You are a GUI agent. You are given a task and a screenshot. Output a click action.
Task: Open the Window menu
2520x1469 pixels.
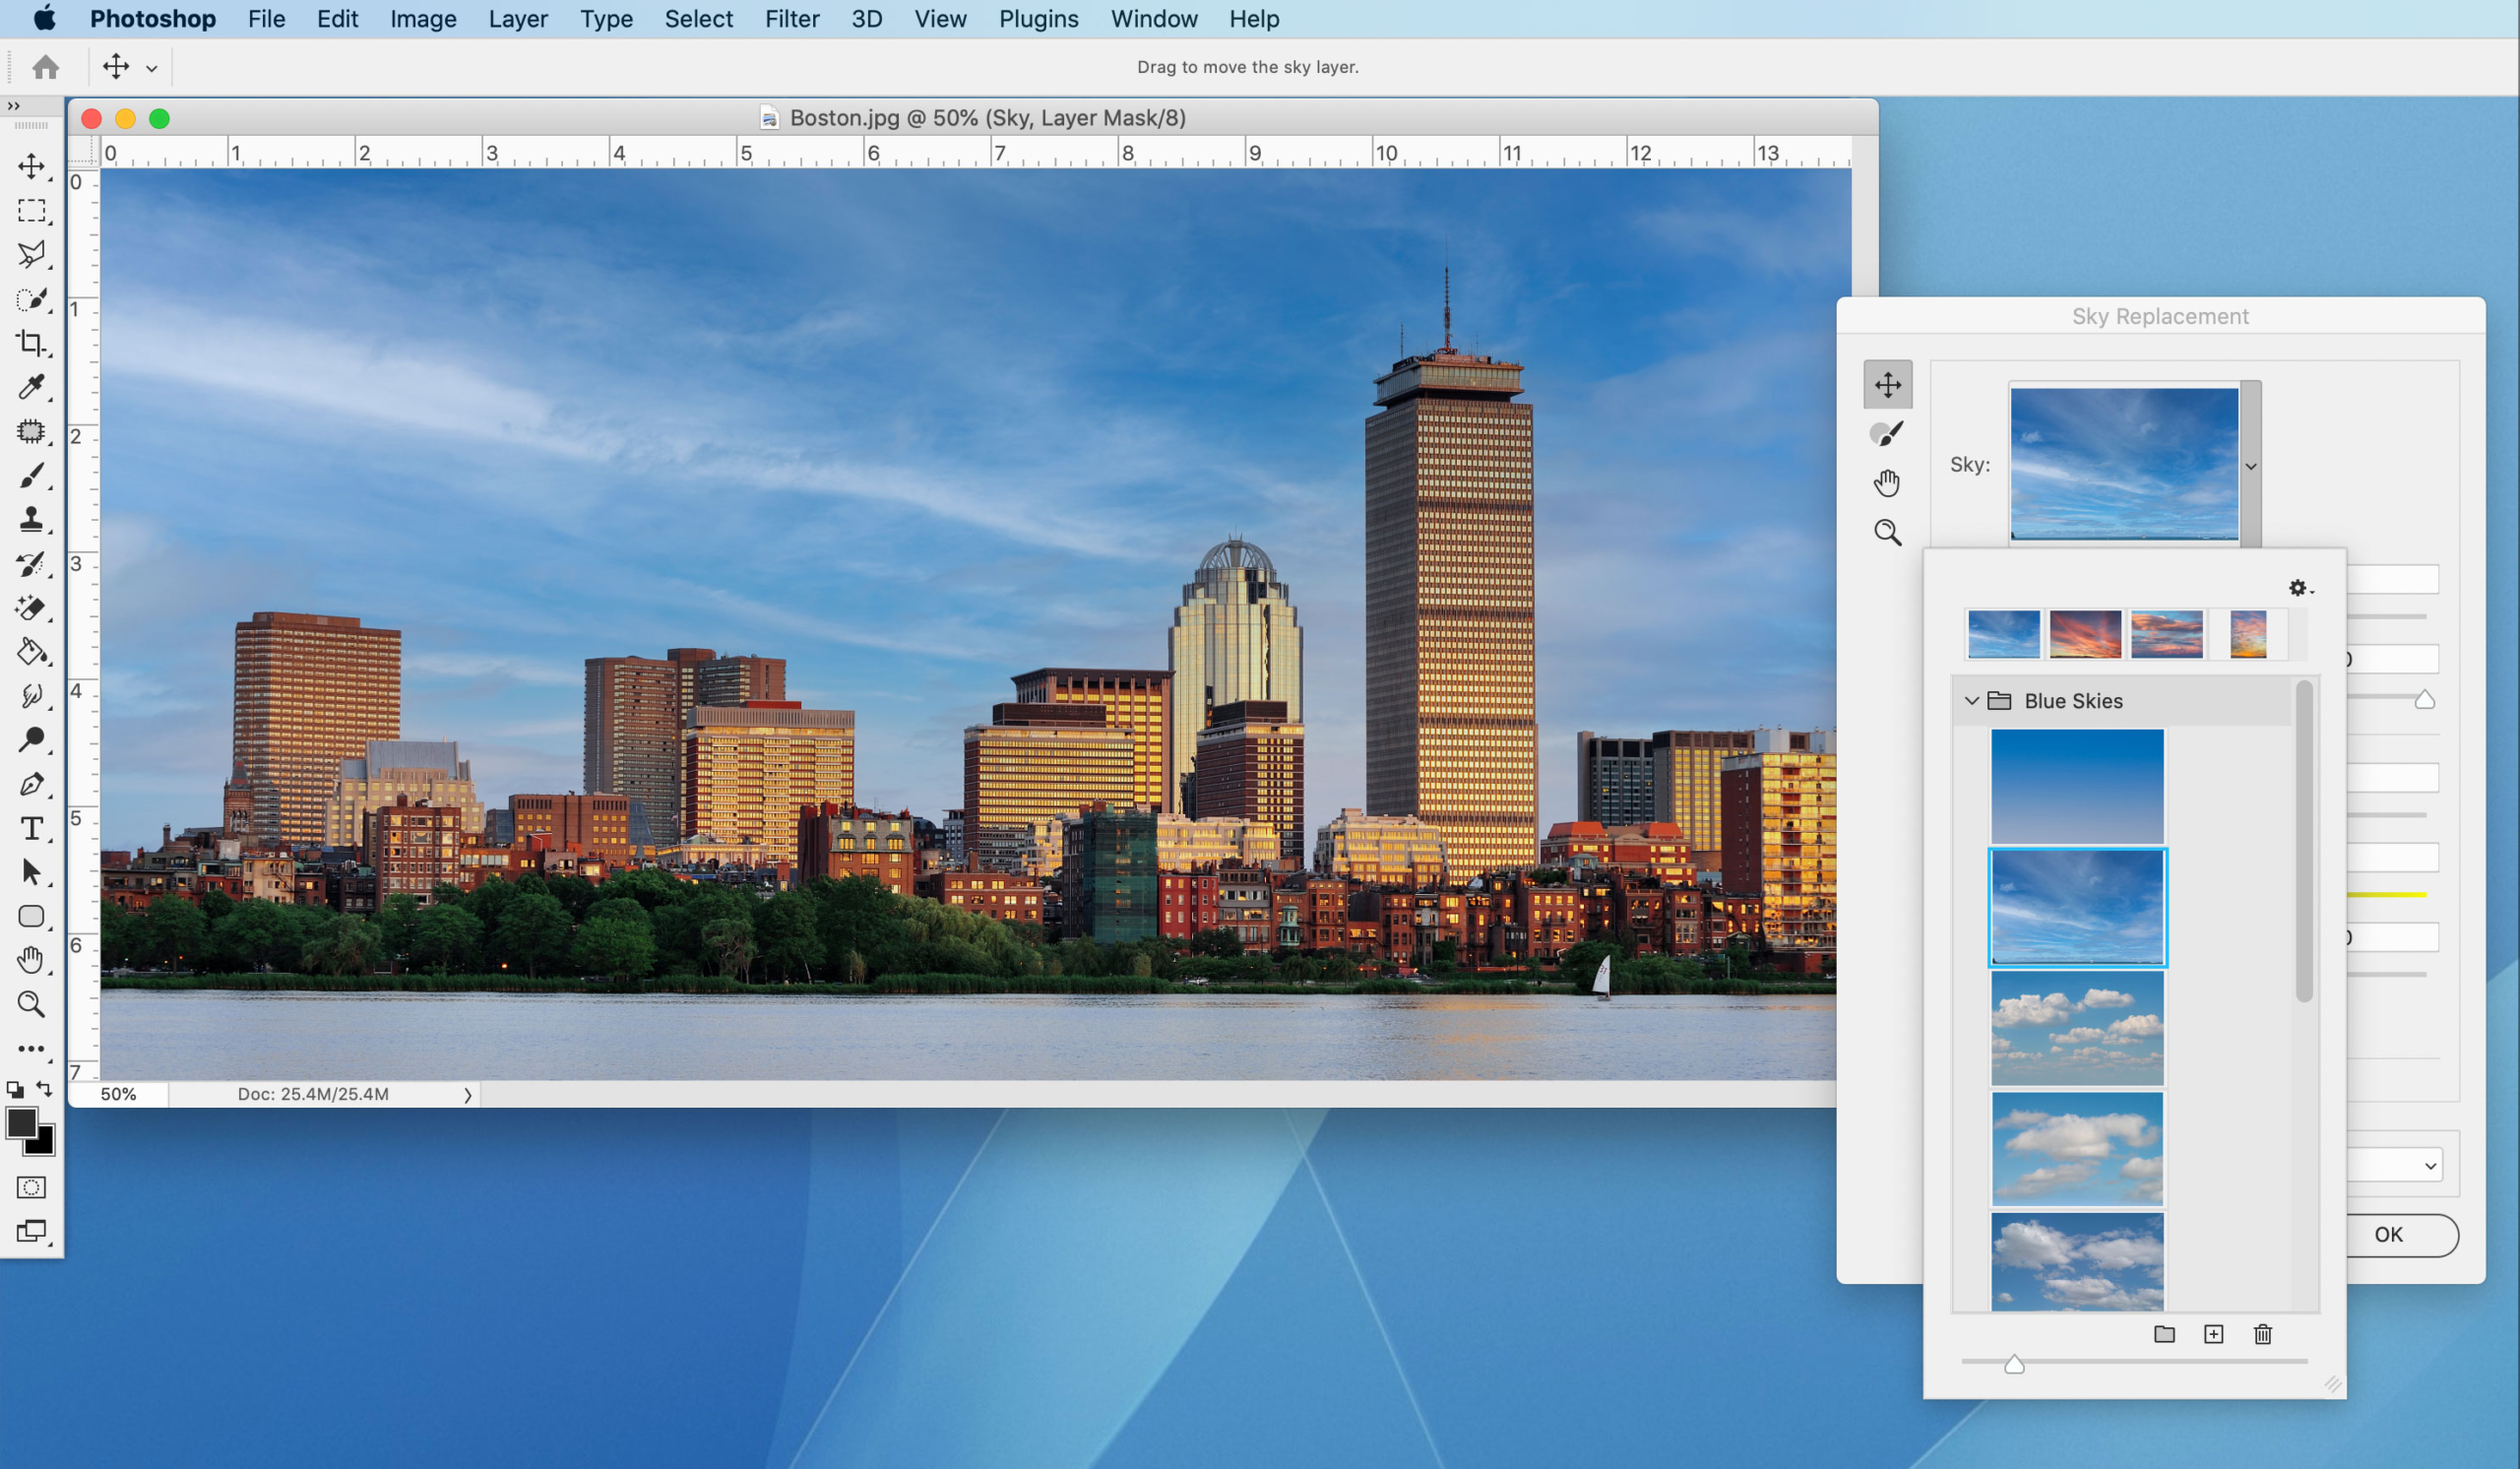click(x=1154, y=19)
